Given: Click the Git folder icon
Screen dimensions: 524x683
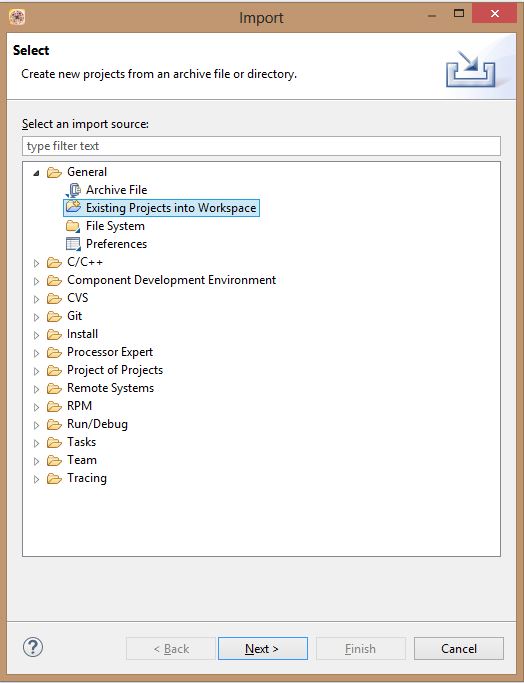Looking at the screenshot, I should point(54,316).
